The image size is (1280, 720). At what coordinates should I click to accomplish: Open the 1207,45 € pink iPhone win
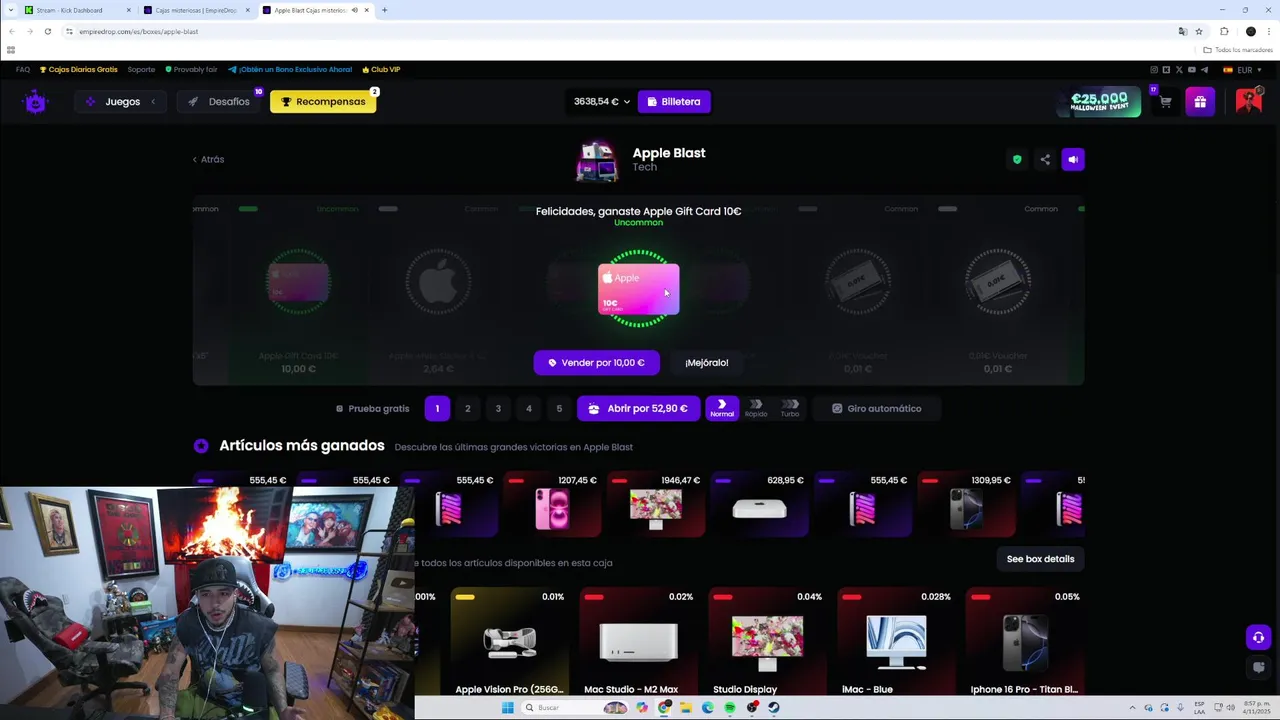point(553,506)
